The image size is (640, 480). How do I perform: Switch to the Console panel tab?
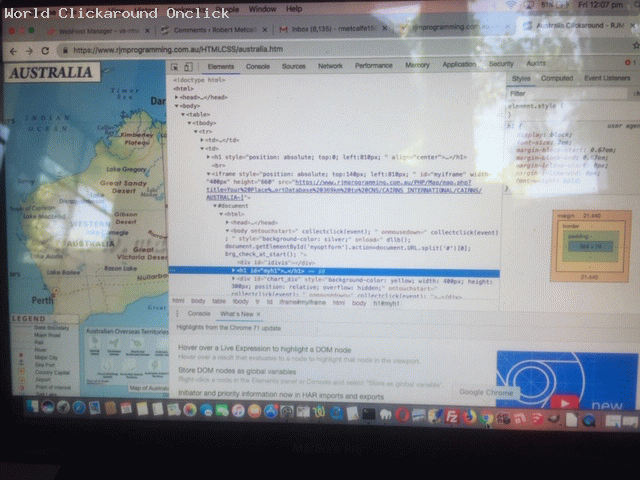click(x=258, y=66)
